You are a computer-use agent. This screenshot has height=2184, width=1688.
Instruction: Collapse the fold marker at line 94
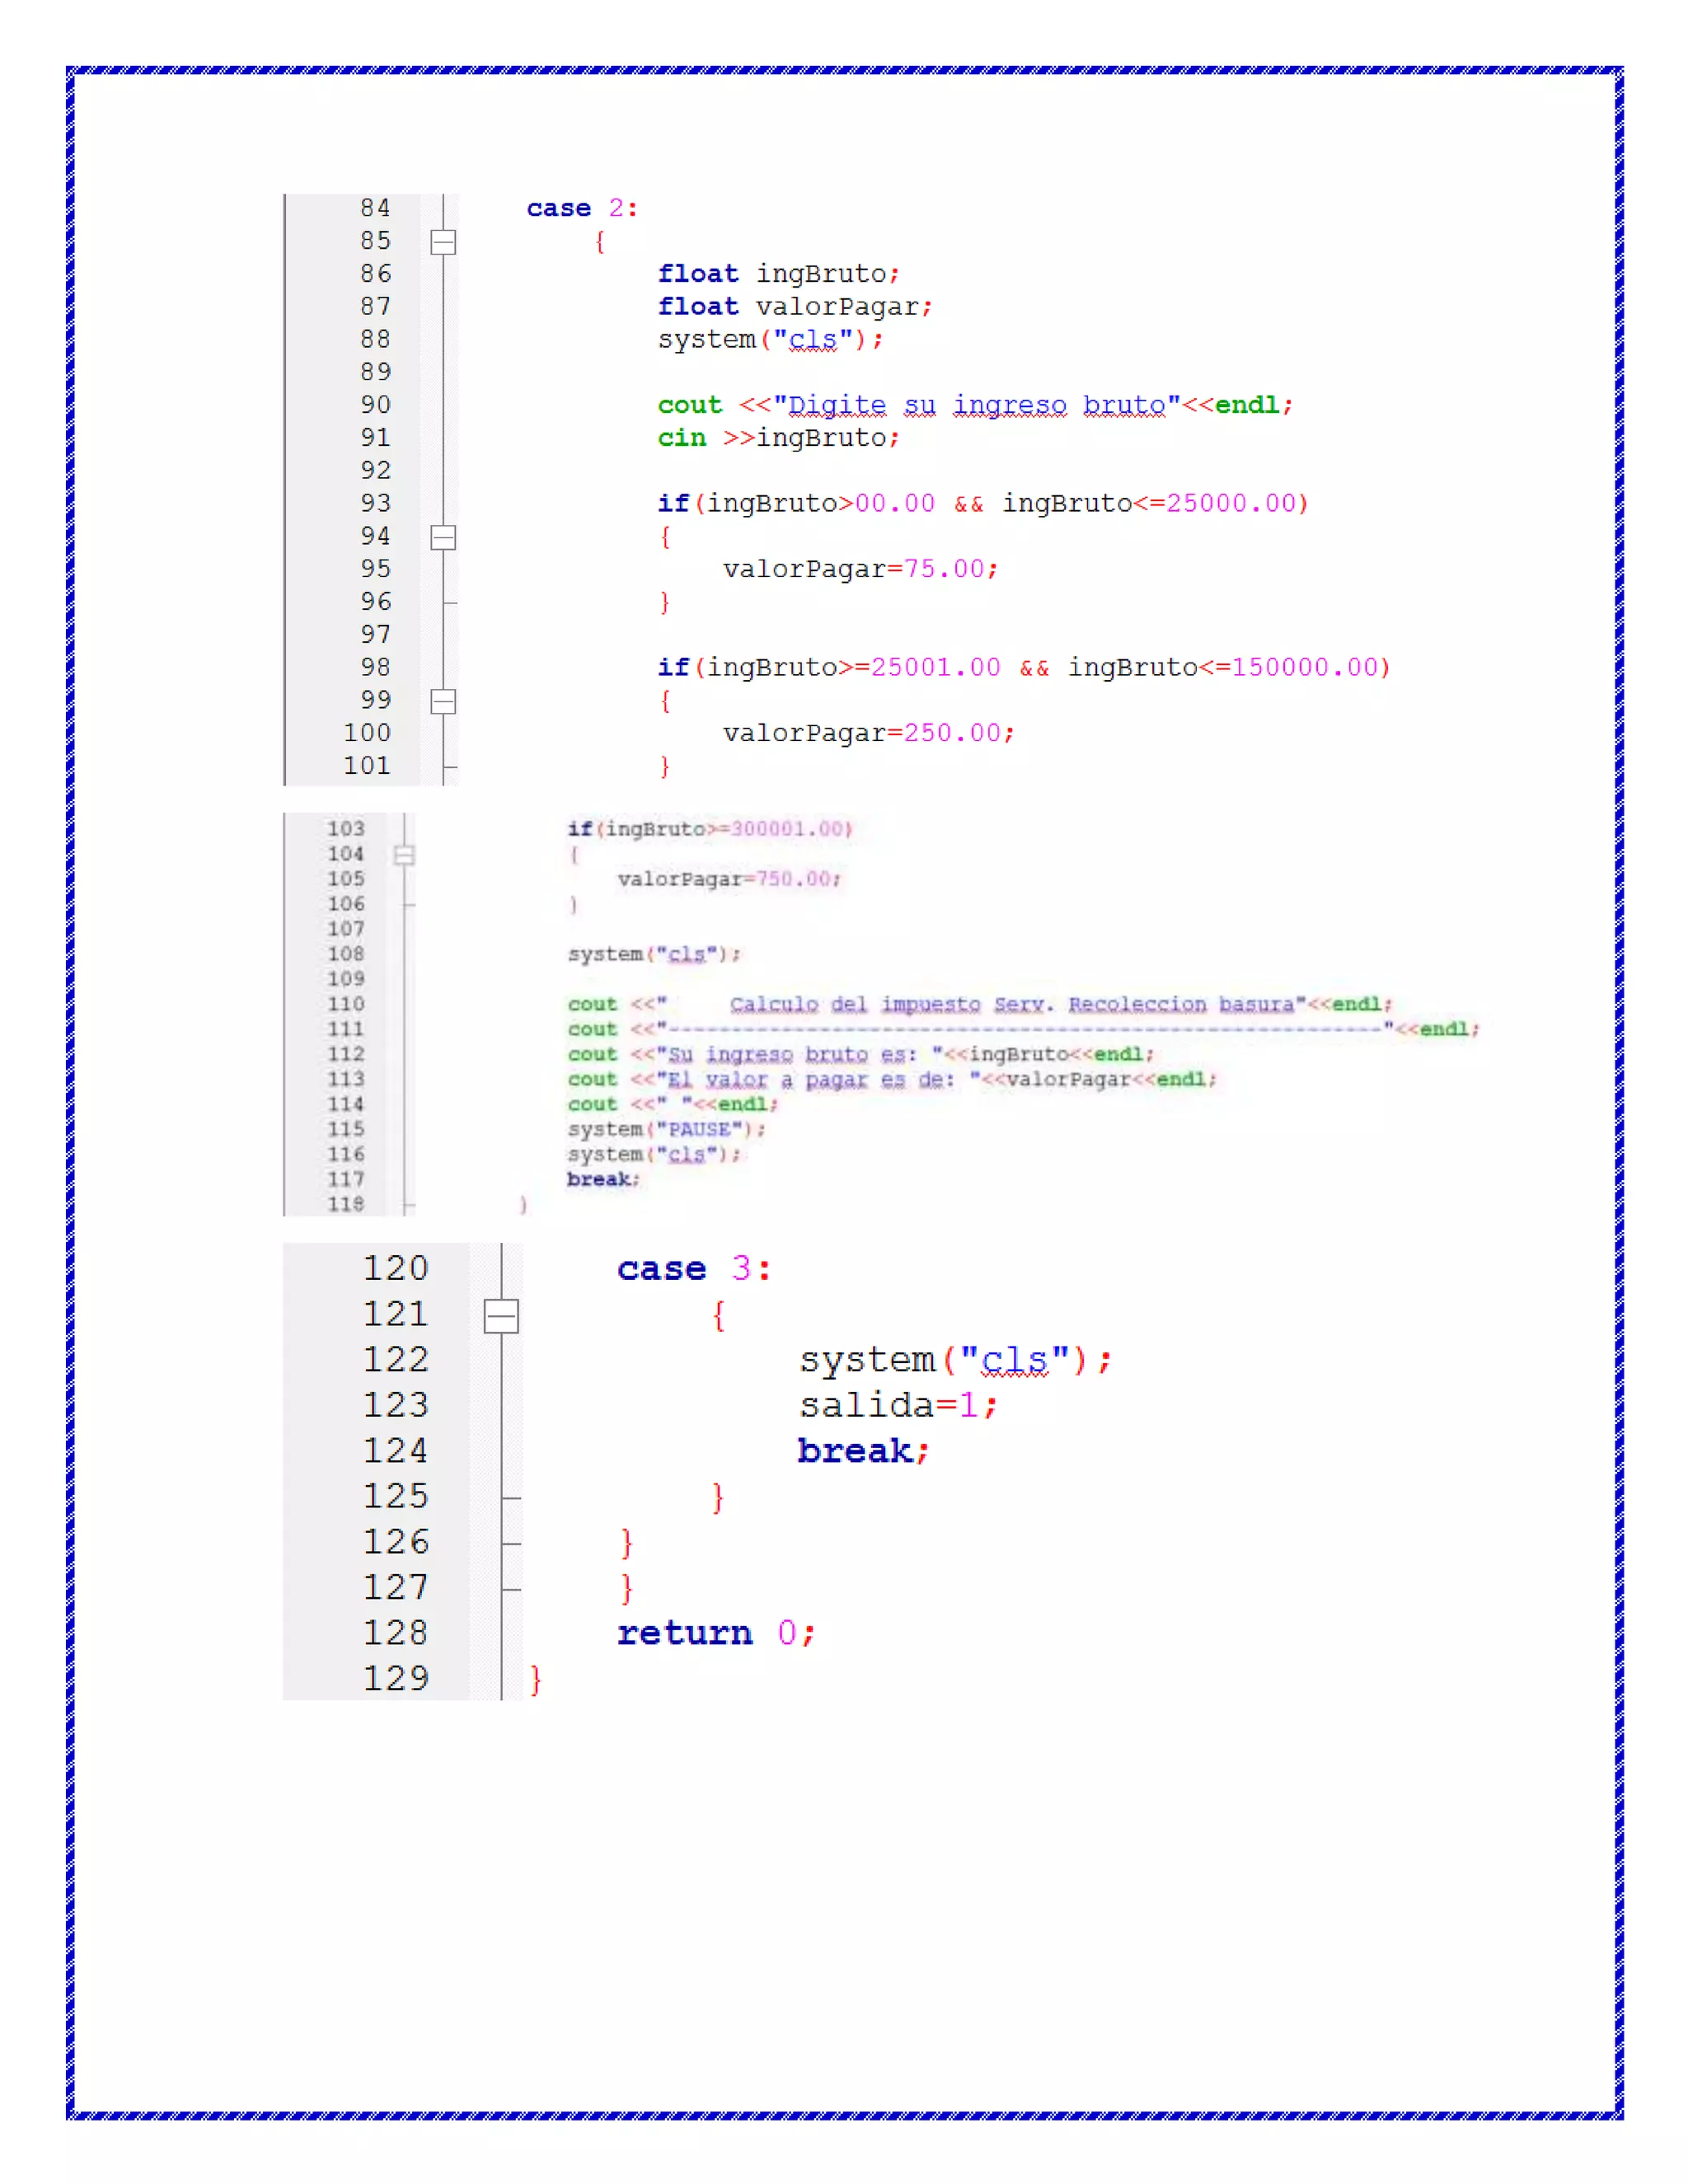[443, 537]
